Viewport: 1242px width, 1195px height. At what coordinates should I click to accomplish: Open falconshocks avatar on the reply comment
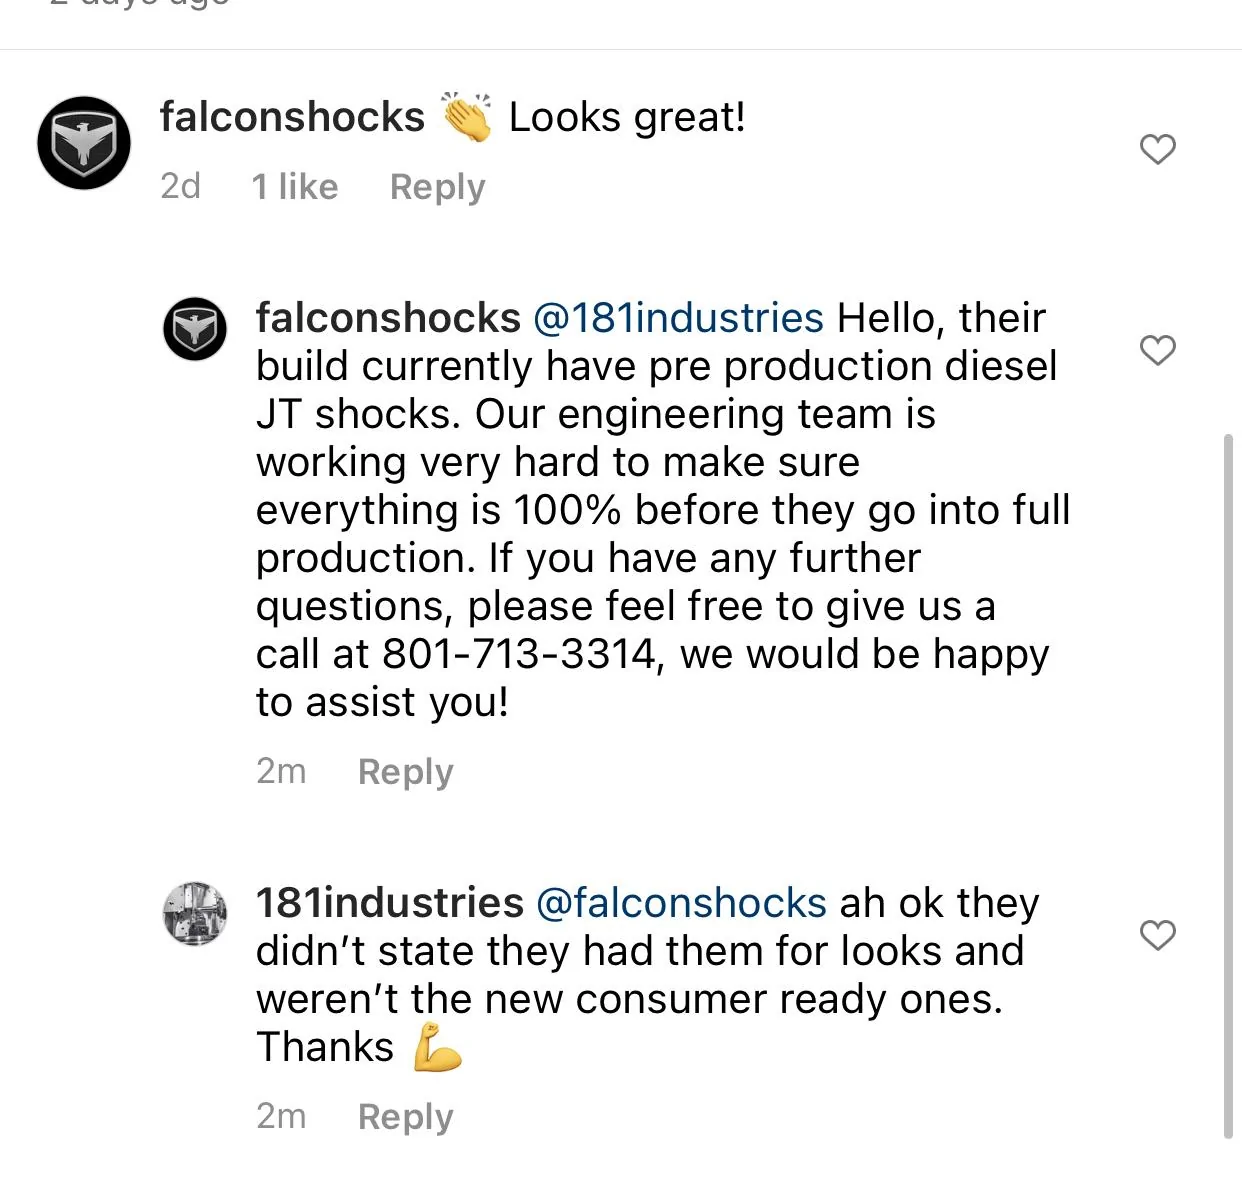[195, 329]
